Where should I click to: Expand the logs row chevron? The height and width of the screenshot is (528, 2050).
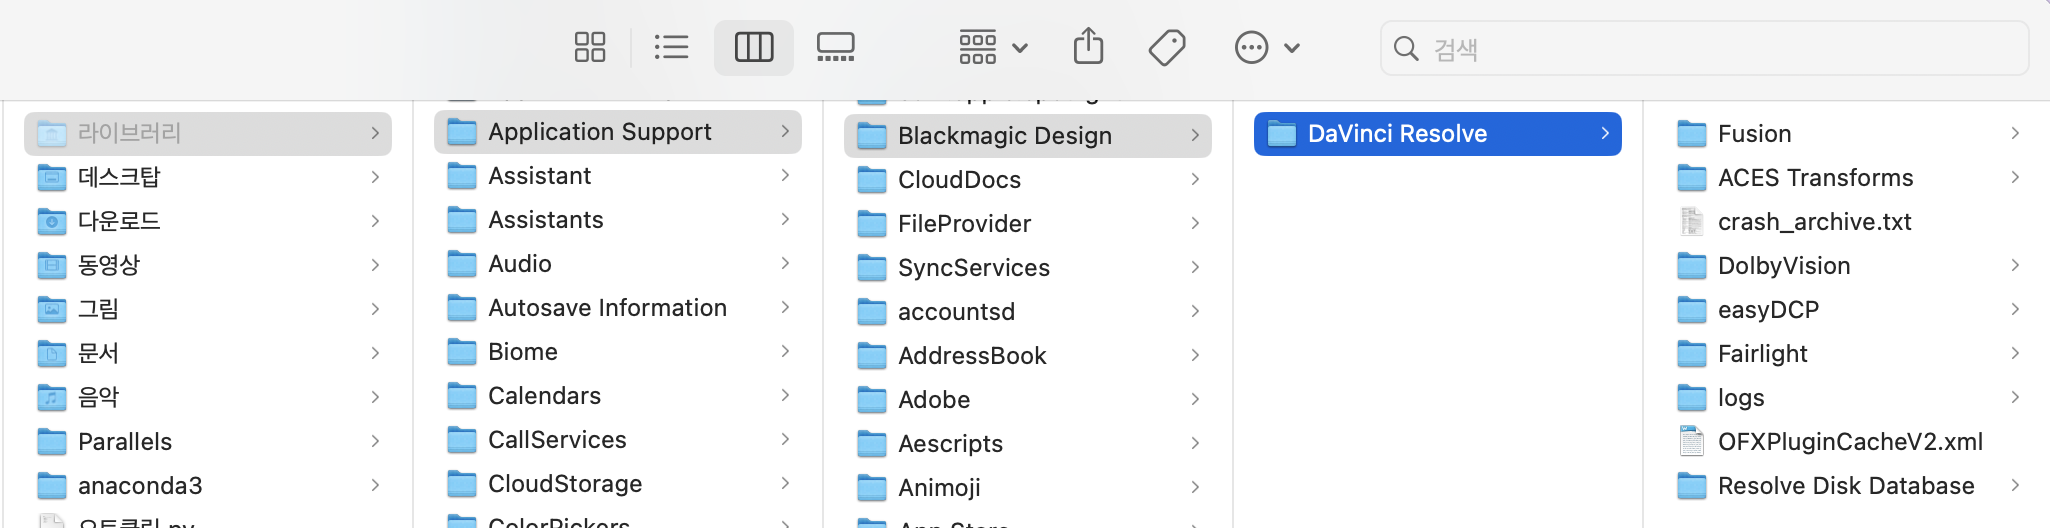[x=2015, y=397]
